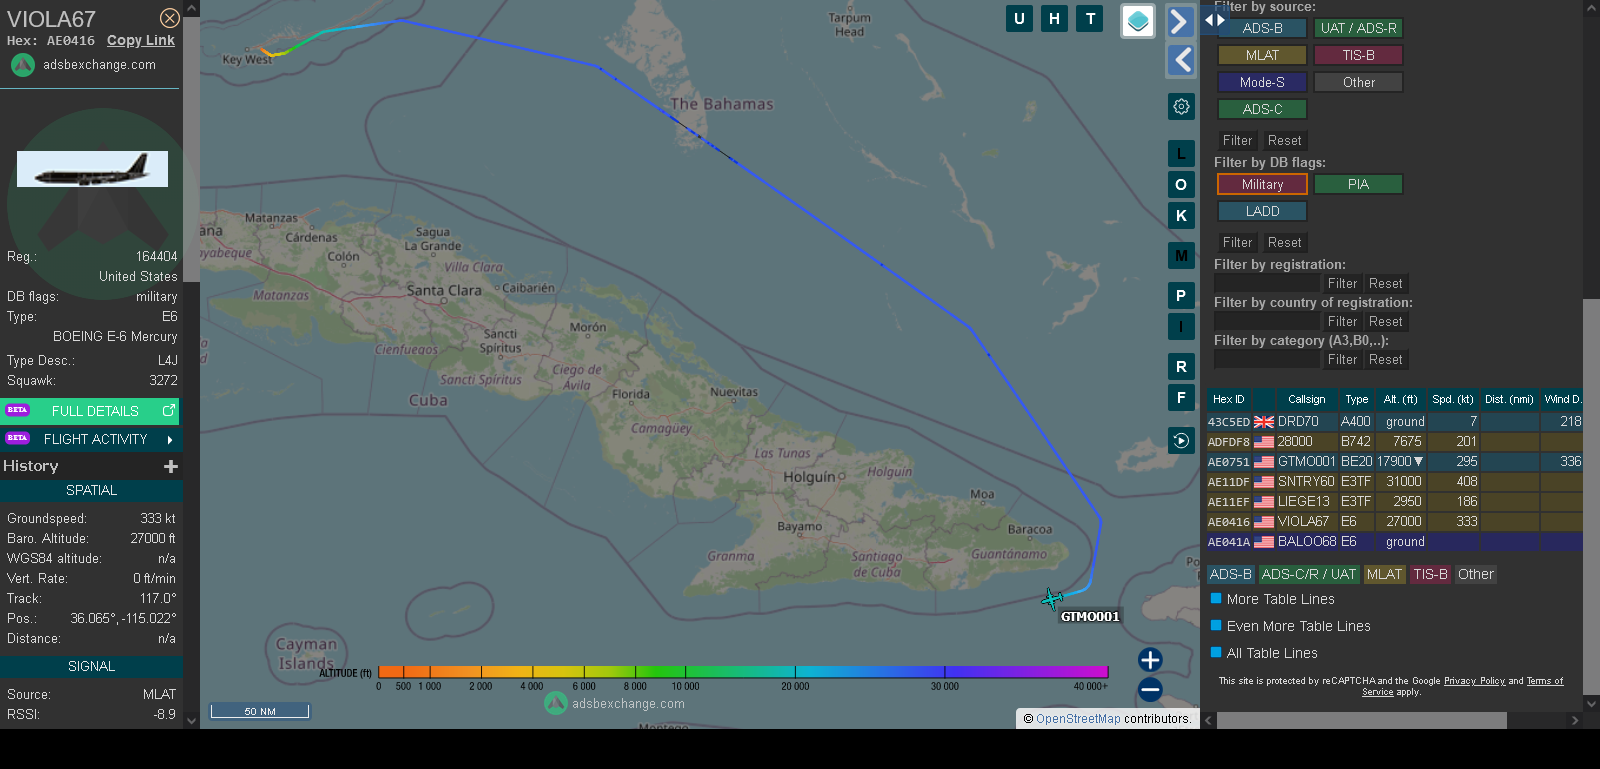Sort table by Callsign column
The image size is (1600, 769).
pyautogui.click(x=1306, y=399)
